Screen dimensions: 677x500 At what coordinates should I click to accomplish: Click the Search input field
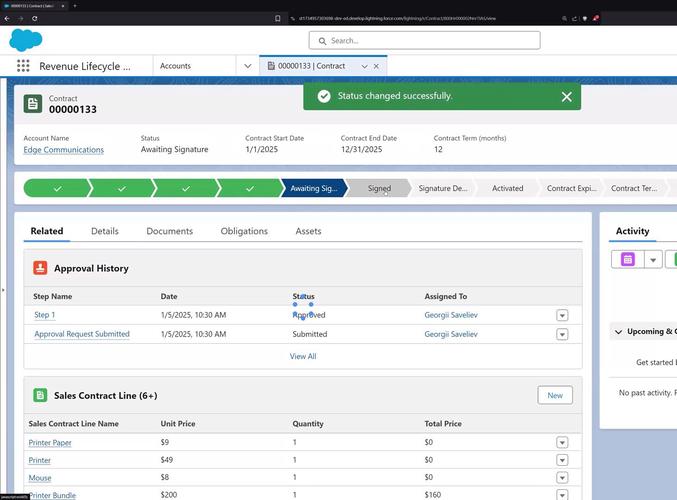(424, 41)
